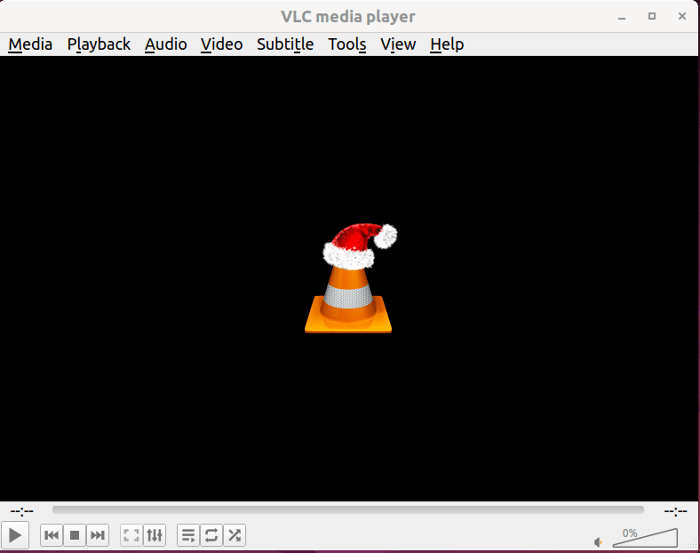Screen dimensions: 700x553
Task: Click the VLC cone Santa hat logo
Action: 350,278
